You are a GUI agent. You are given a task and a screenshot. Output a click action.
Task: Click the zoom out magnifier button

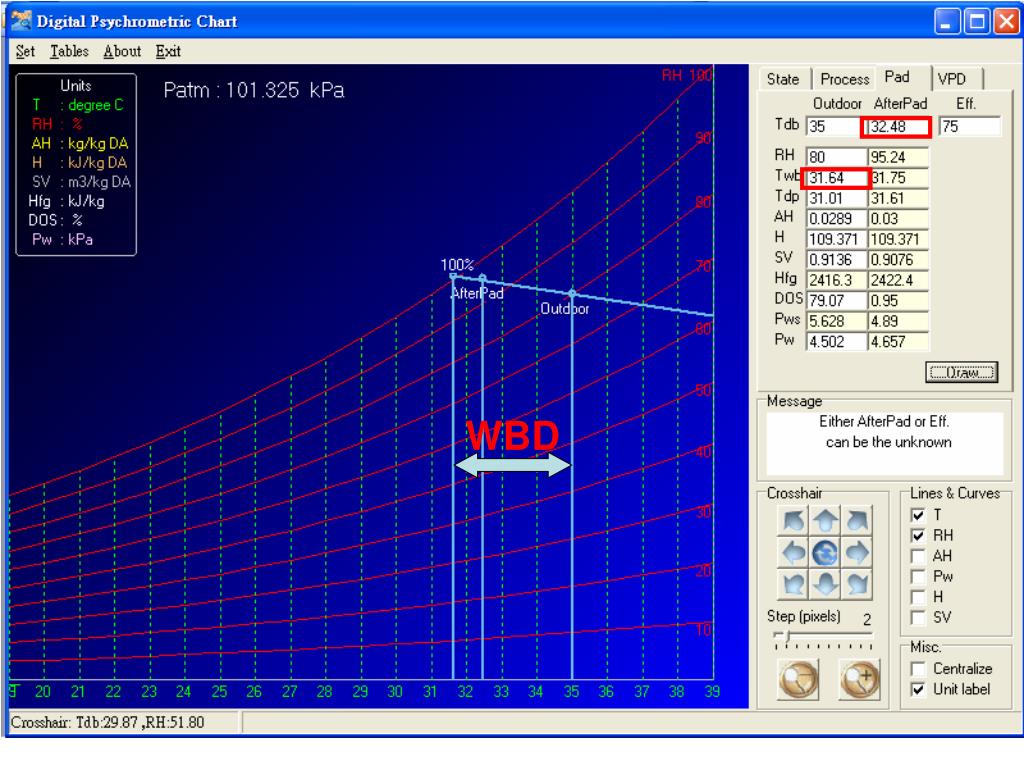(x=798, y=679)
